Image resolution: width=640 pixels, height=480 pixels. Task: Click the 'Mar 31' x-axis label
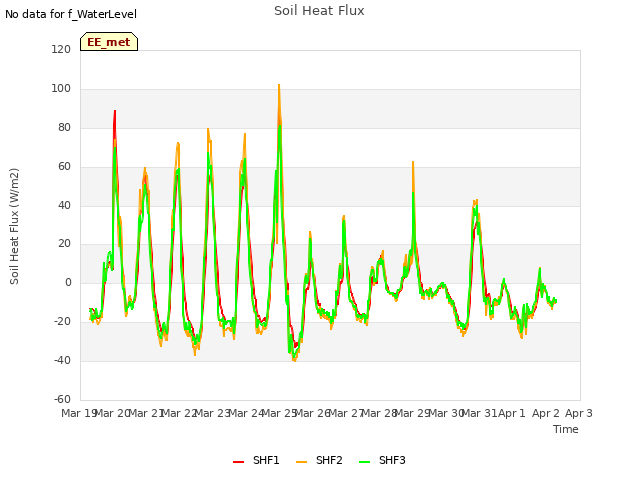(x=478, y=413)
